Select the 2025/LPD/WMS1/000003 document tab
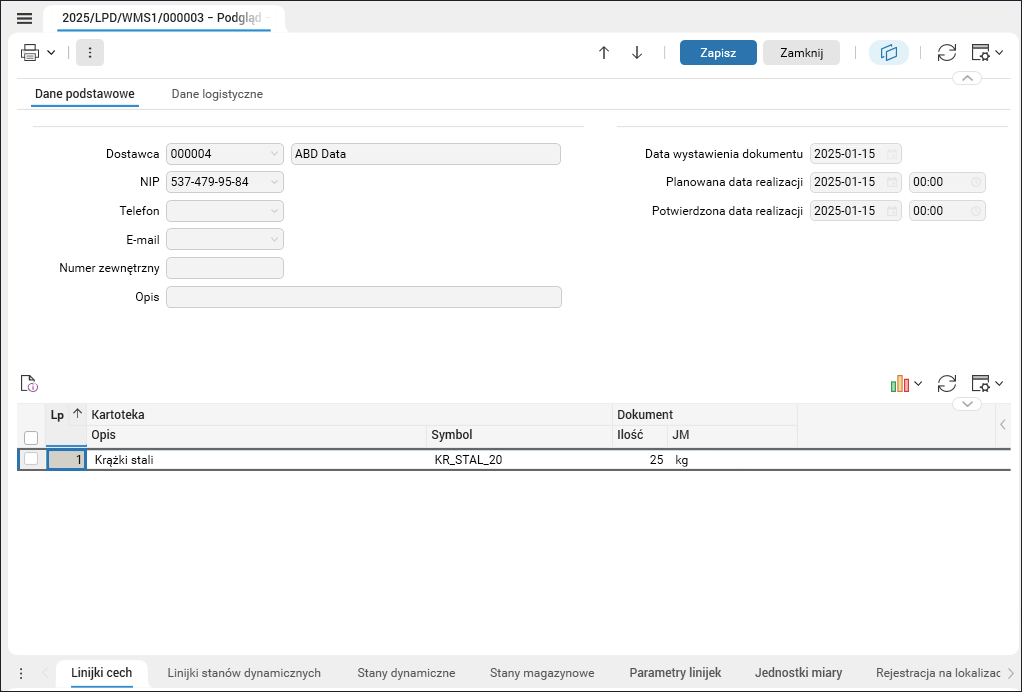Viewport: 1022px width, 692px height. tap(163, 18)
